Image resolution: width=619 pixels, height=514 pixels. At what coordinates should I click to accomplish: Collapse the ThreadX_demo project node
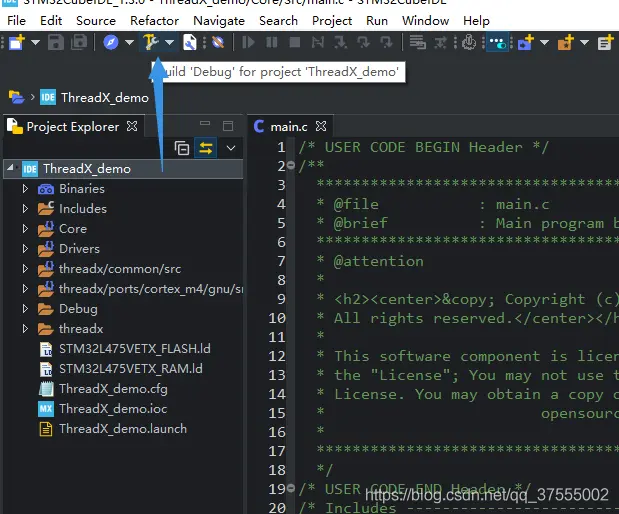click(11, 168)
